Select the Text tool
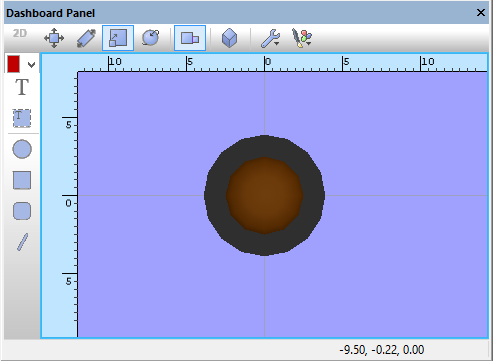 [x=22, y=87]
